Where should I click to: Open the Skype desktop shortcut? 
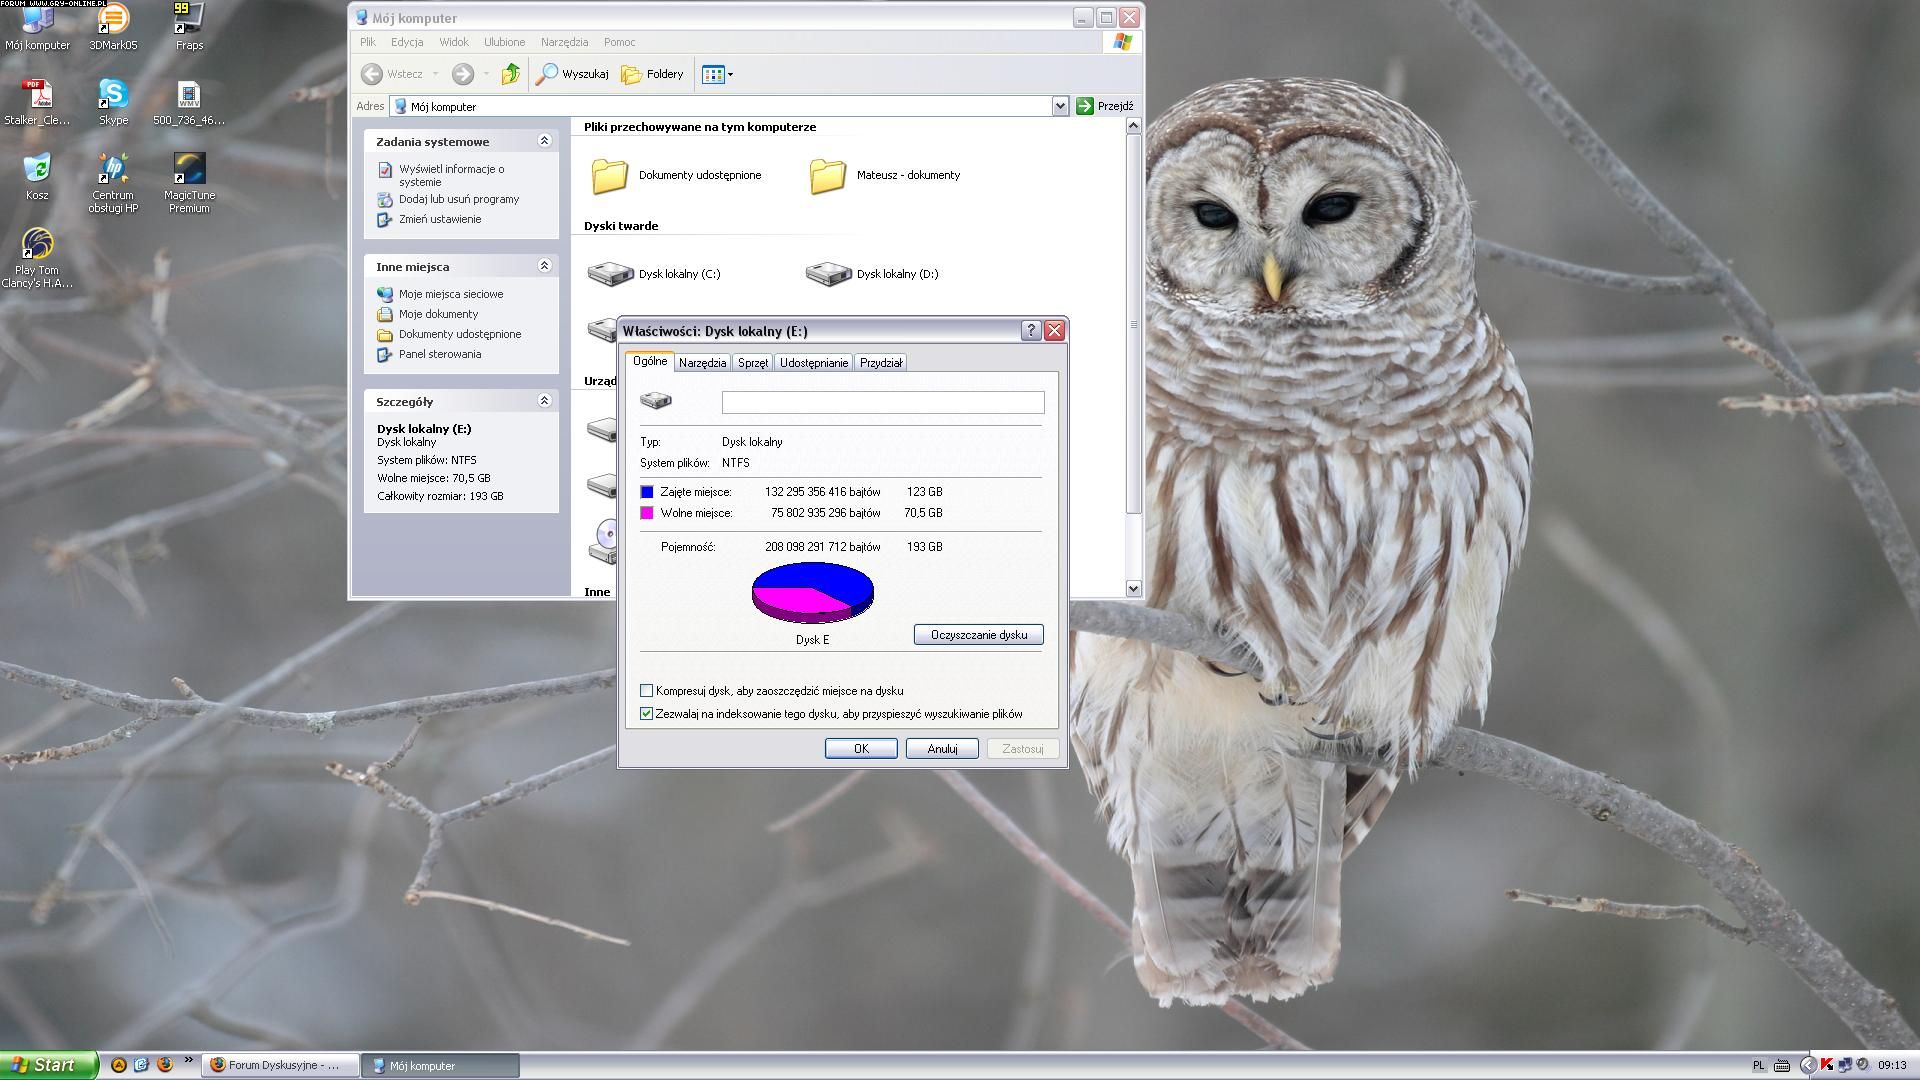(113, 95)
